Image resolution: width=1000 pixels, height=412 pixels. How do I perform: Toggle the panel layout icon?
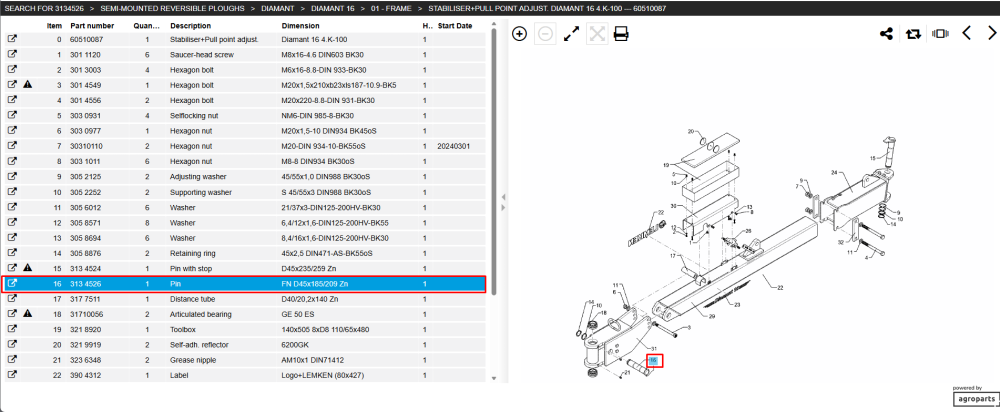pos(939,34)
